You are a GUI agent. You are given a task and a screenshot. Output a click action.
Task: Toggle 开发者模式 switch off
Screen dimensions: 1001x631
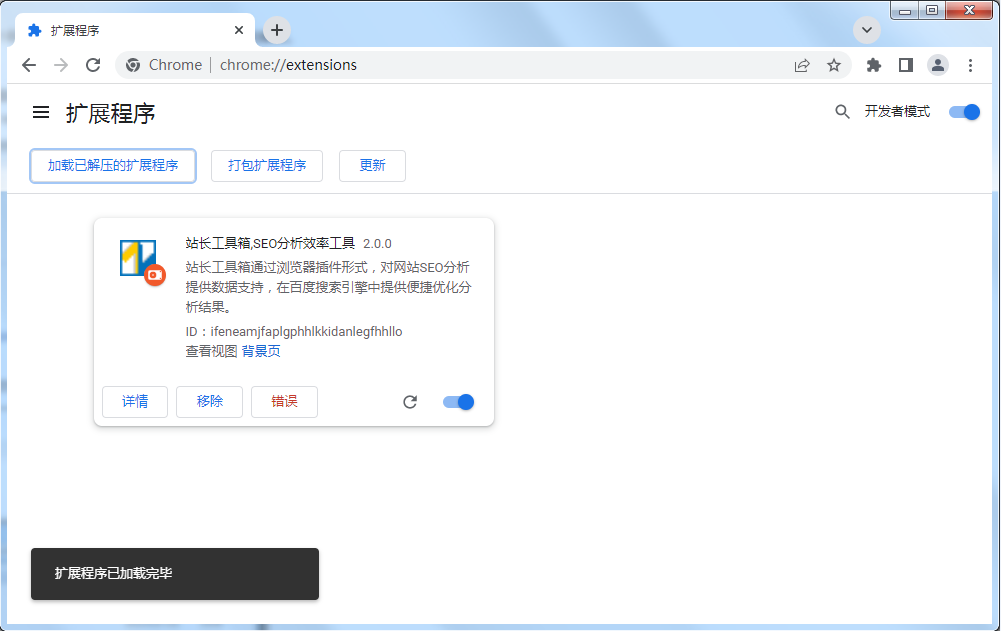click(x=964, y=112)
